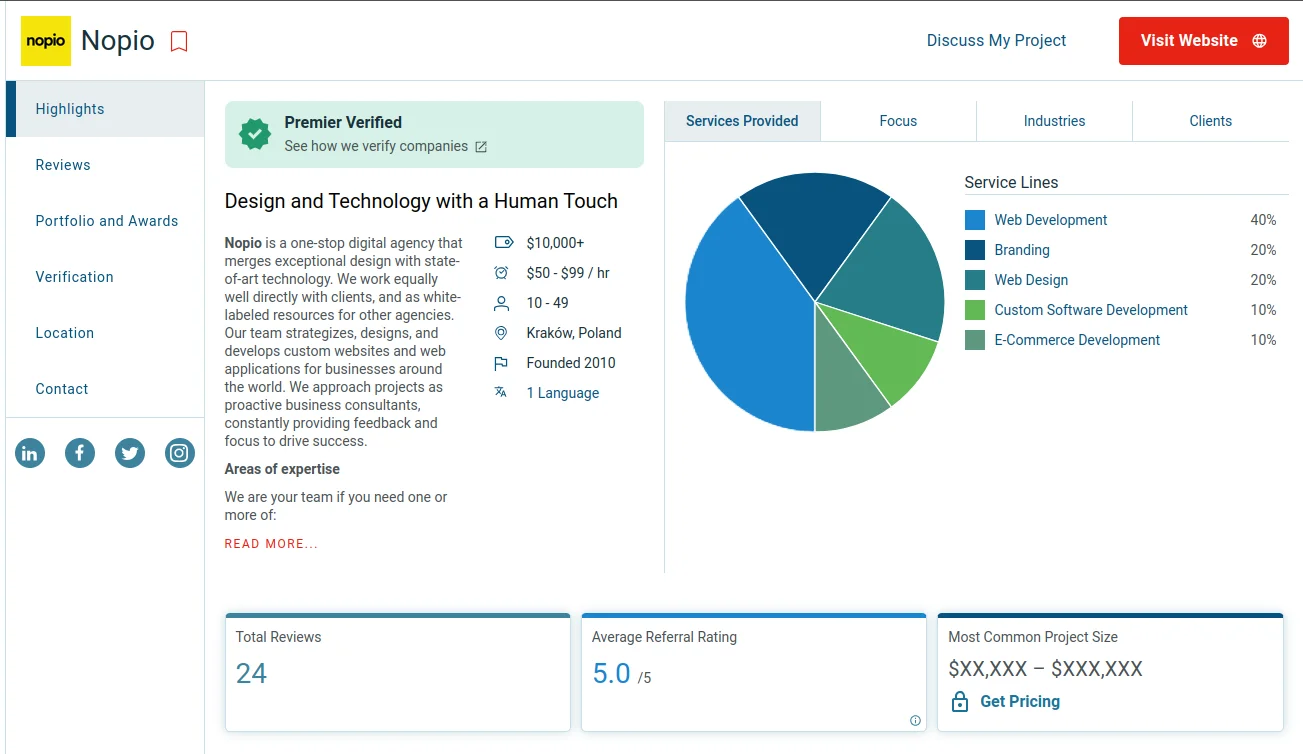
Task: Click the $50 - $99 / hr rate
Action: (x=568, y=273)
